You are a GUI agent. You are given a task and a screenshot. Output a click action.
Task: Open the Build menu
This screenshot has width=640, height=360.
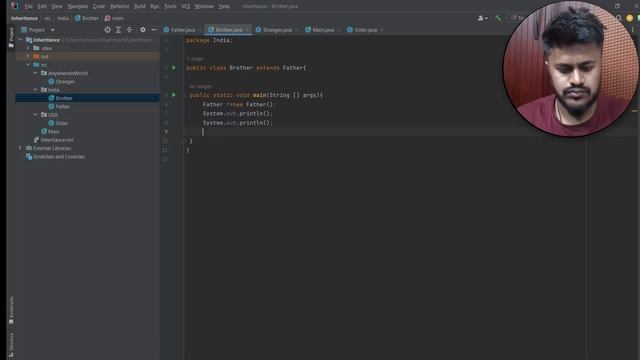point(140,6)
